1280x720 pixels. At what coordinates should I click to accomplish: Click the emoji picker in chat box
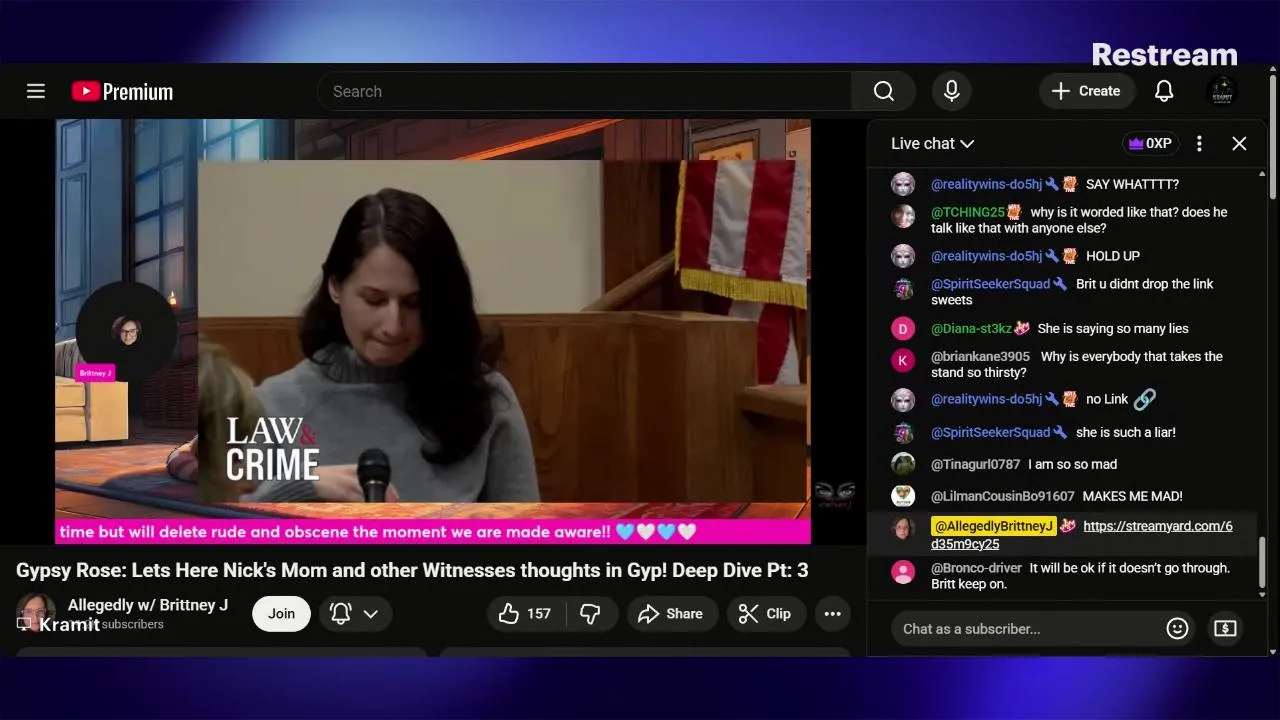[x=1177, y=628]
